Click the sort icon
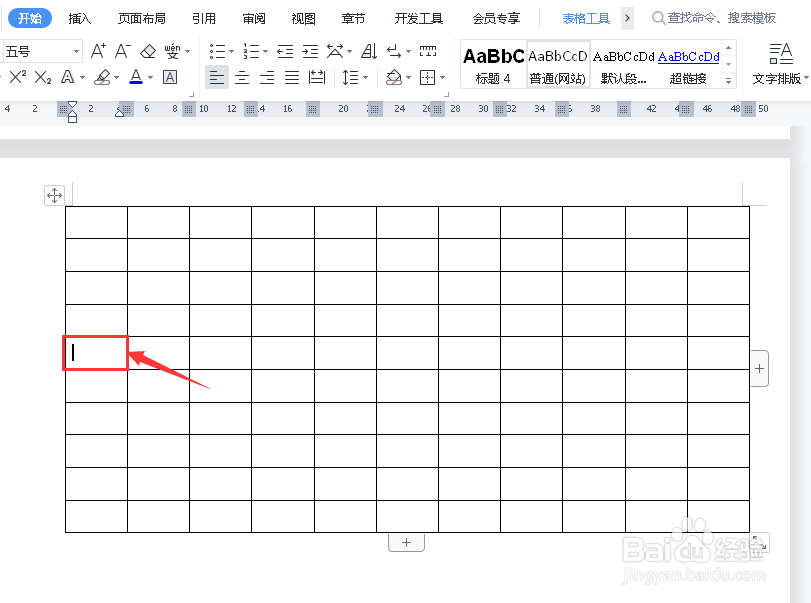The height and width of the screenshot is (603, 811). tap(369, 51)
